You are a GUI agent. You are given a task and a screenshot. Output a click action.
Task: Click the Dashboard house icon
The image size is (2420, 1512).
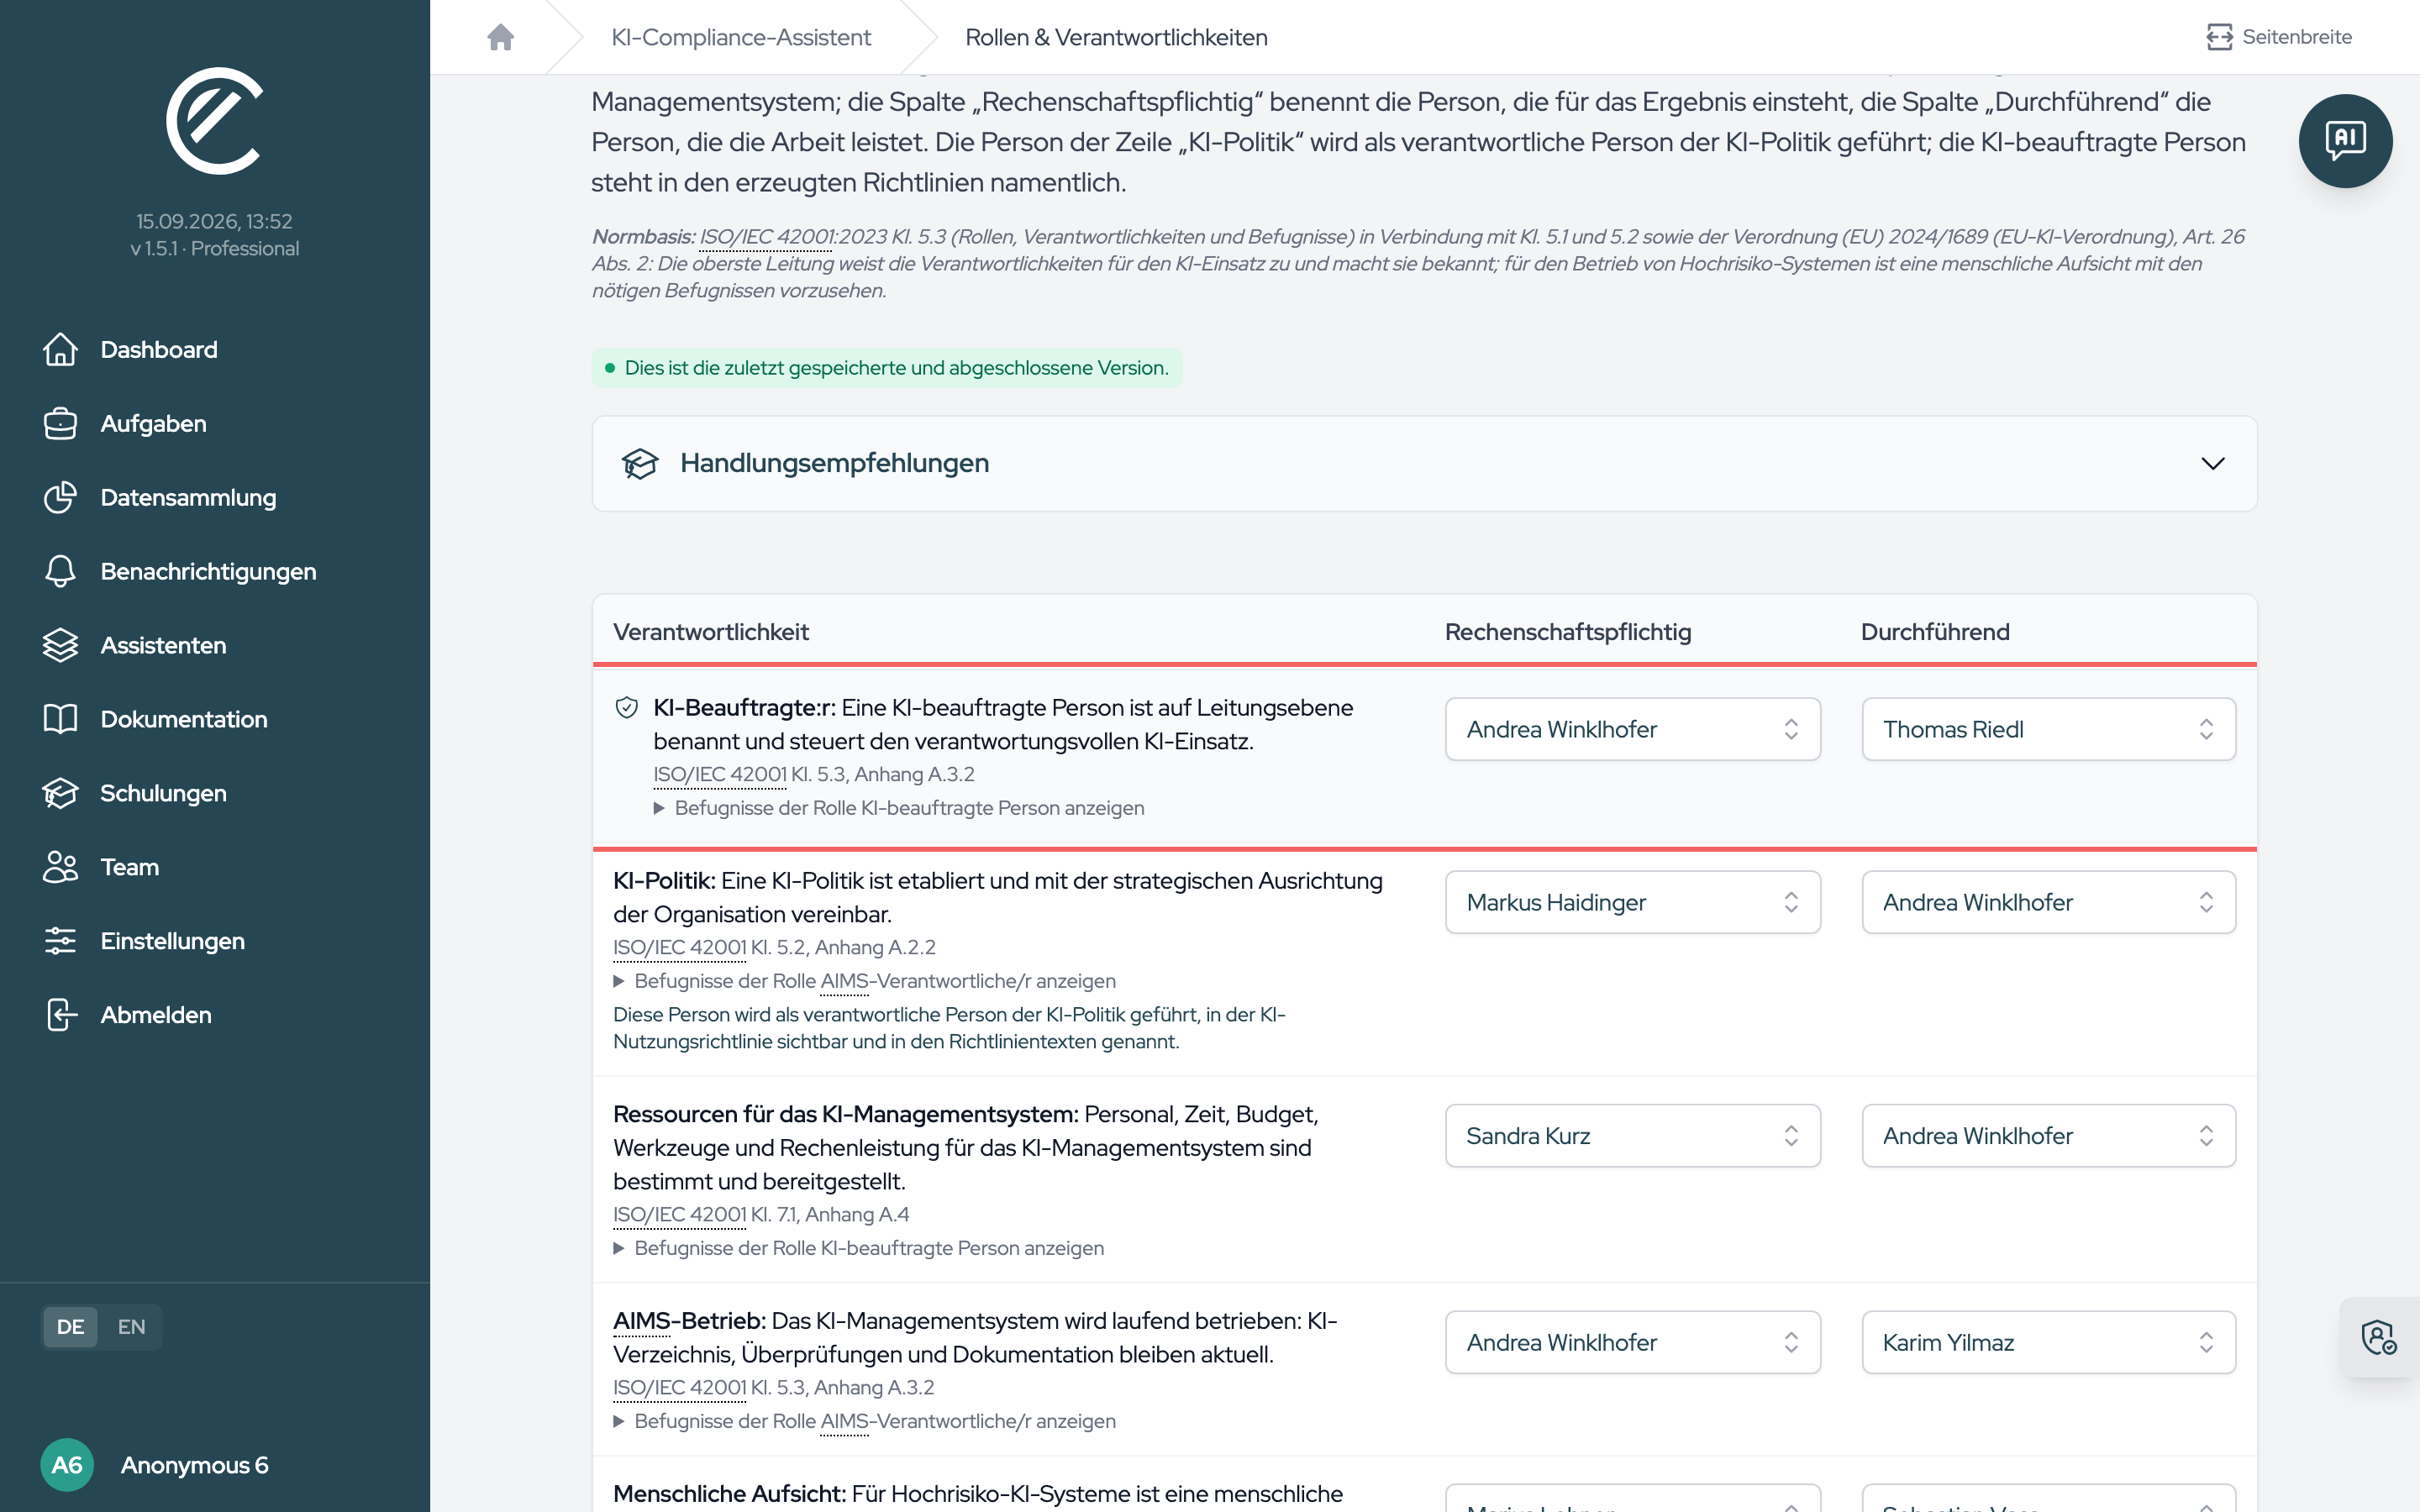point(60,350)
